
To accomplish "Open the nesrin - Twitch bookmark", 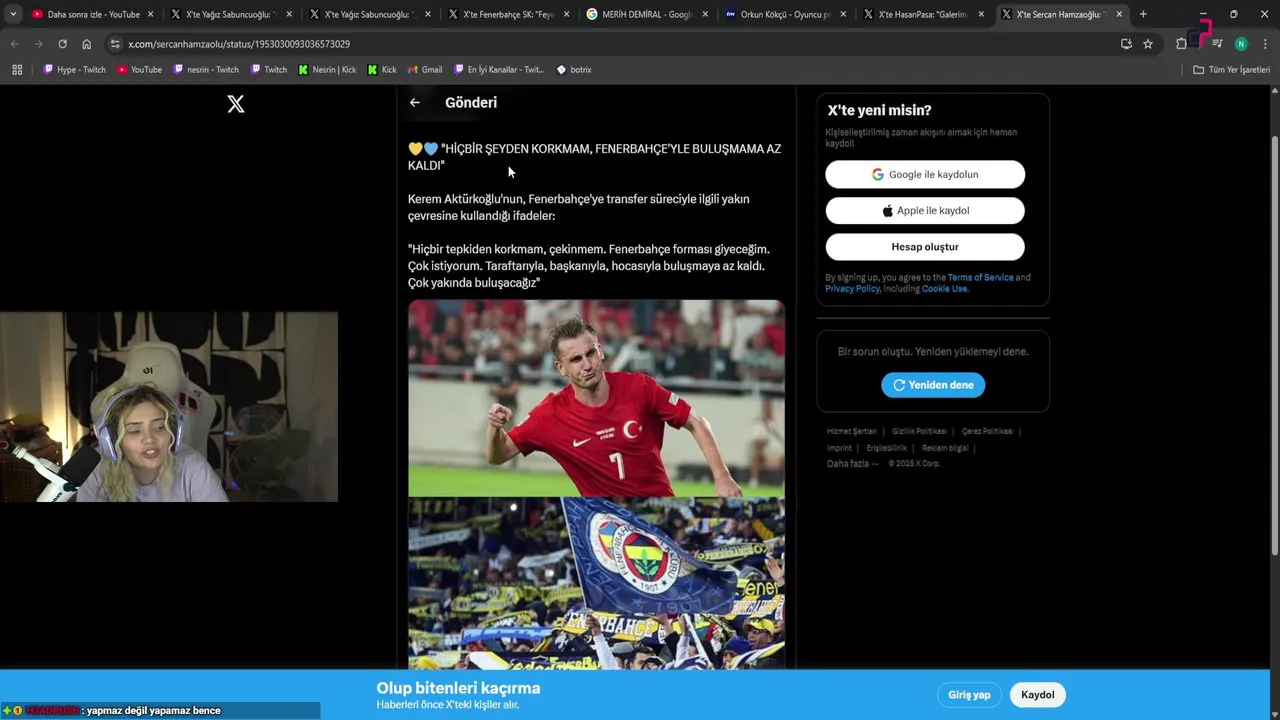I will 206,70.
